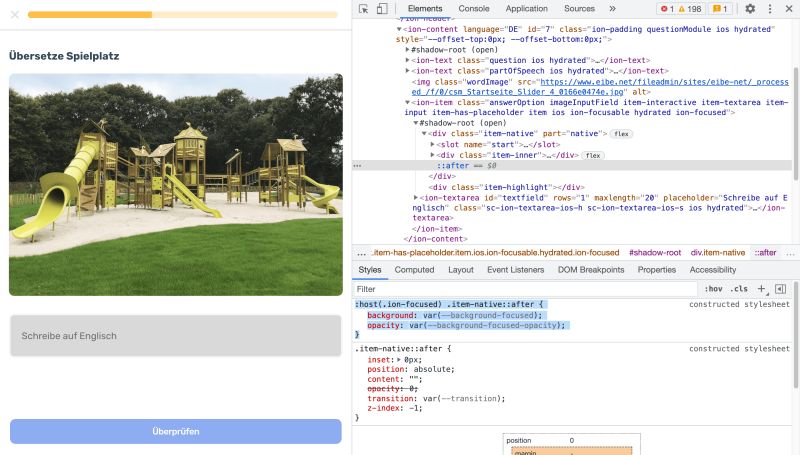This screenshot has width=800, height=455.
Task: Expand the ion-textarea textfield node
Action: (415, 197)
